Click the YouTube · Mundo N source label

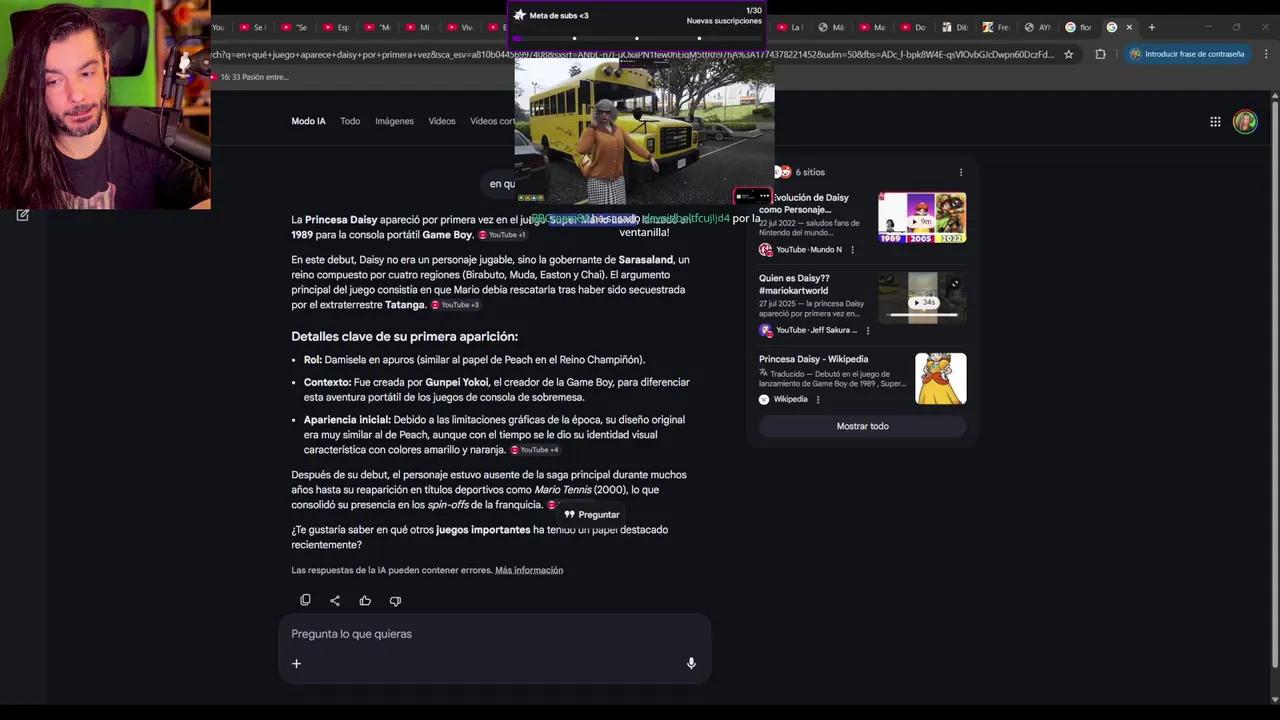pos(809,250)
